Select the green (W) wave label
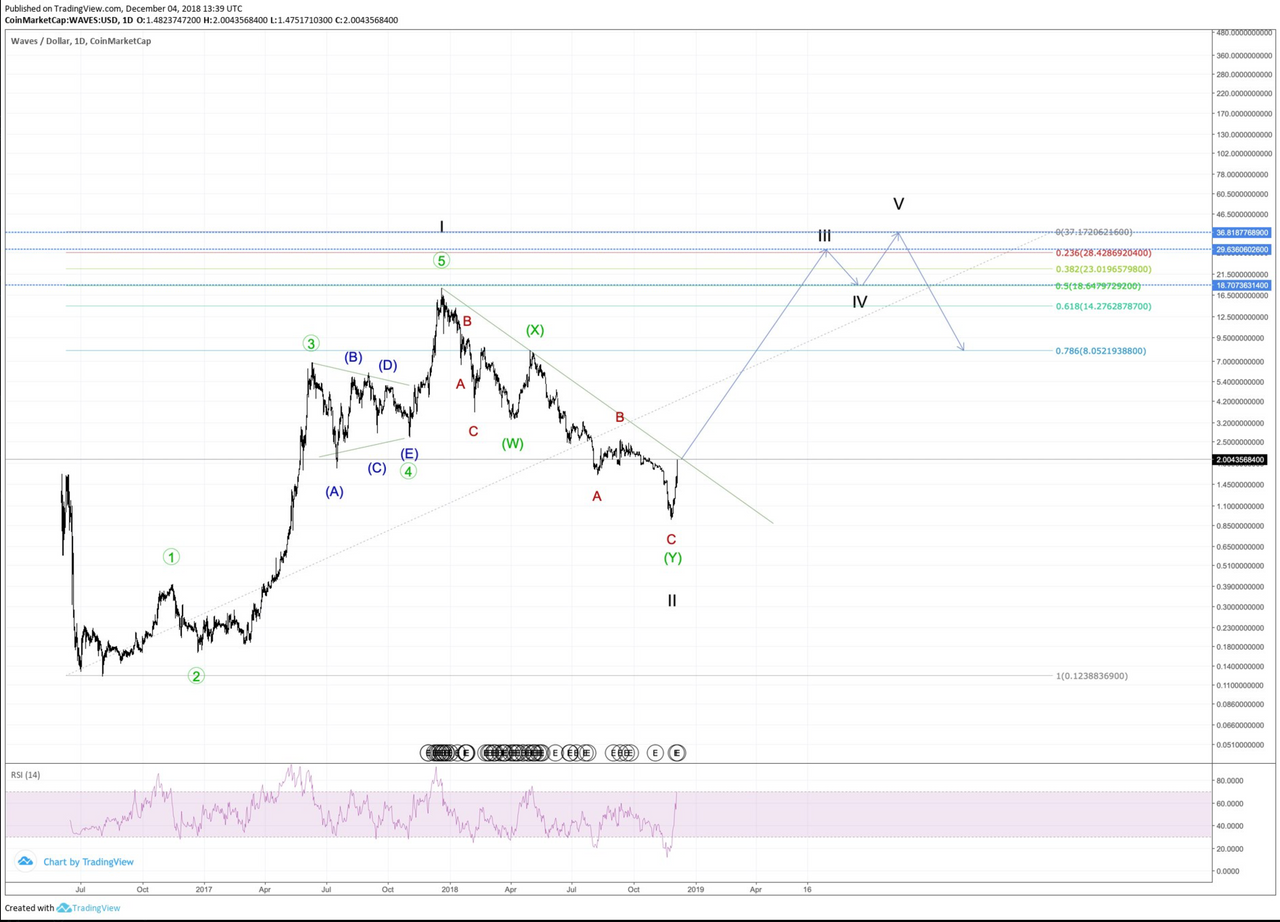Screen dimensions: 1280x922 tap(512, 443)
